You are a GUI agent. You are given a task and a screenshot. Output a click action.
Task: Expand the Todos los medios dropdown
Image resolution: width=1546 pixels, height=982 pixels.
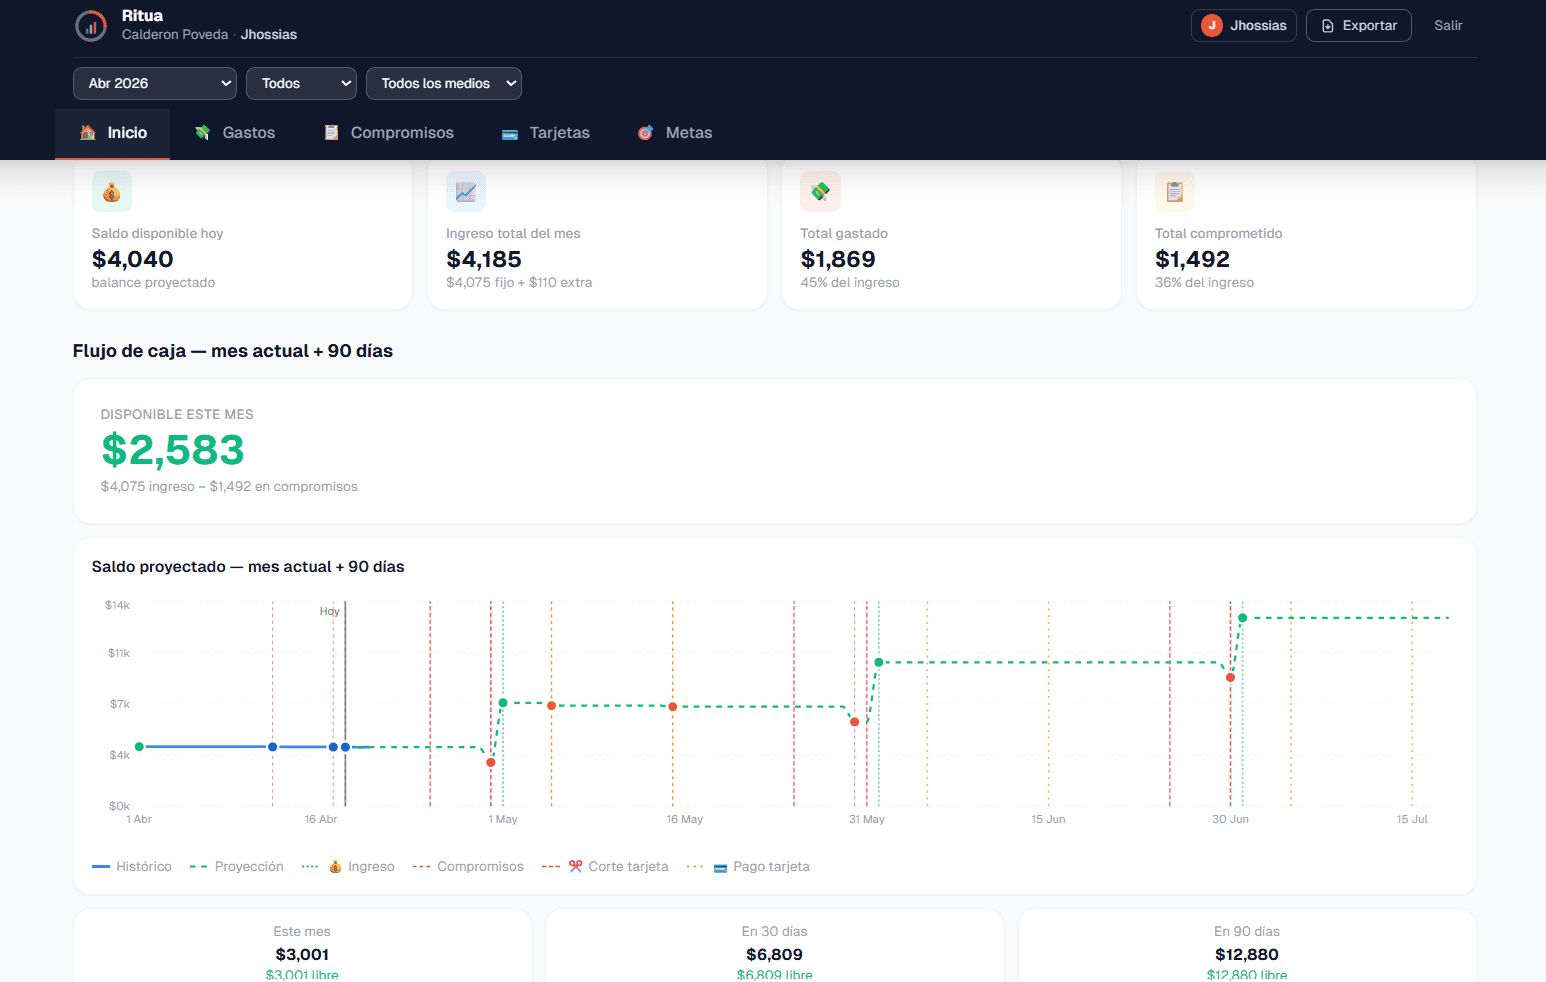pyautogui.click(x=443, y=83)
